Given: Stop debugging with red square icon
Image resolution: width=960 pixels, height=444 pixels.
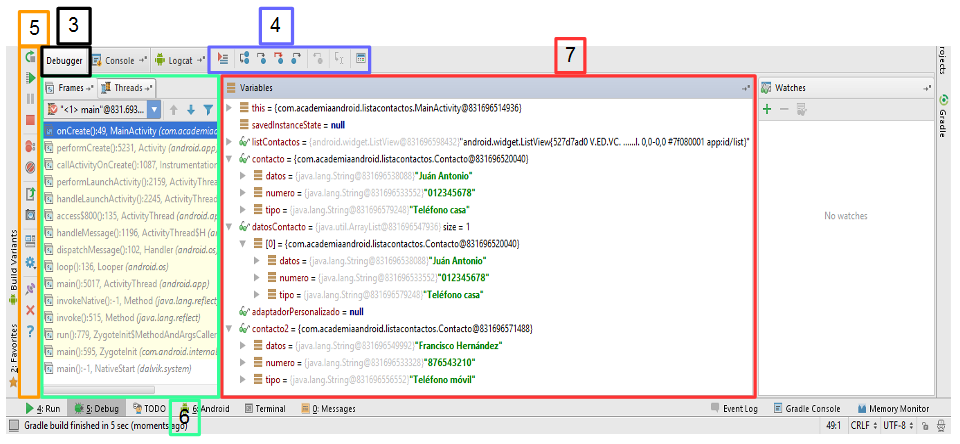Looking at the screenshot, I should (x=29, y=119).
